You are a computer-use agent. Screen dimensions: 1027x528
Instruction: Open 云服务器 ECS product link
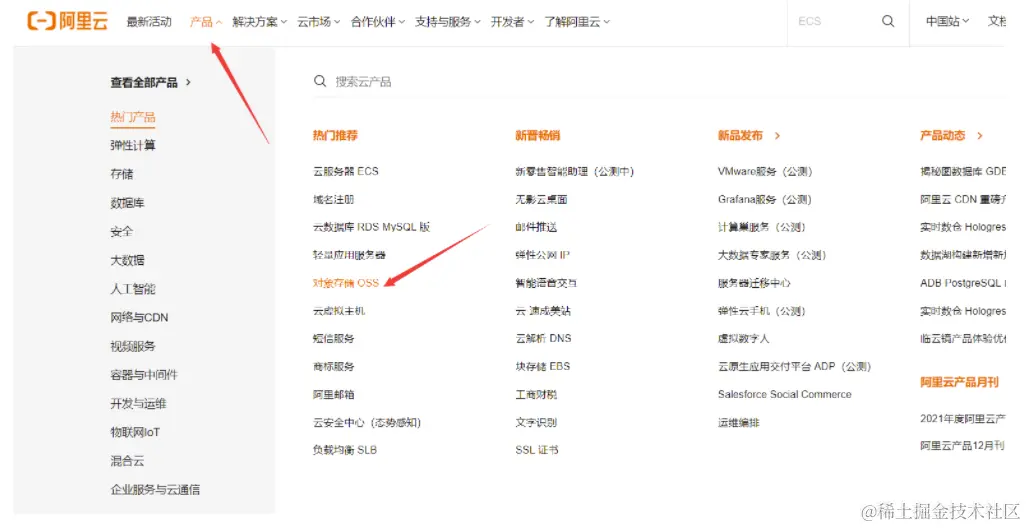tap(346, 172)
